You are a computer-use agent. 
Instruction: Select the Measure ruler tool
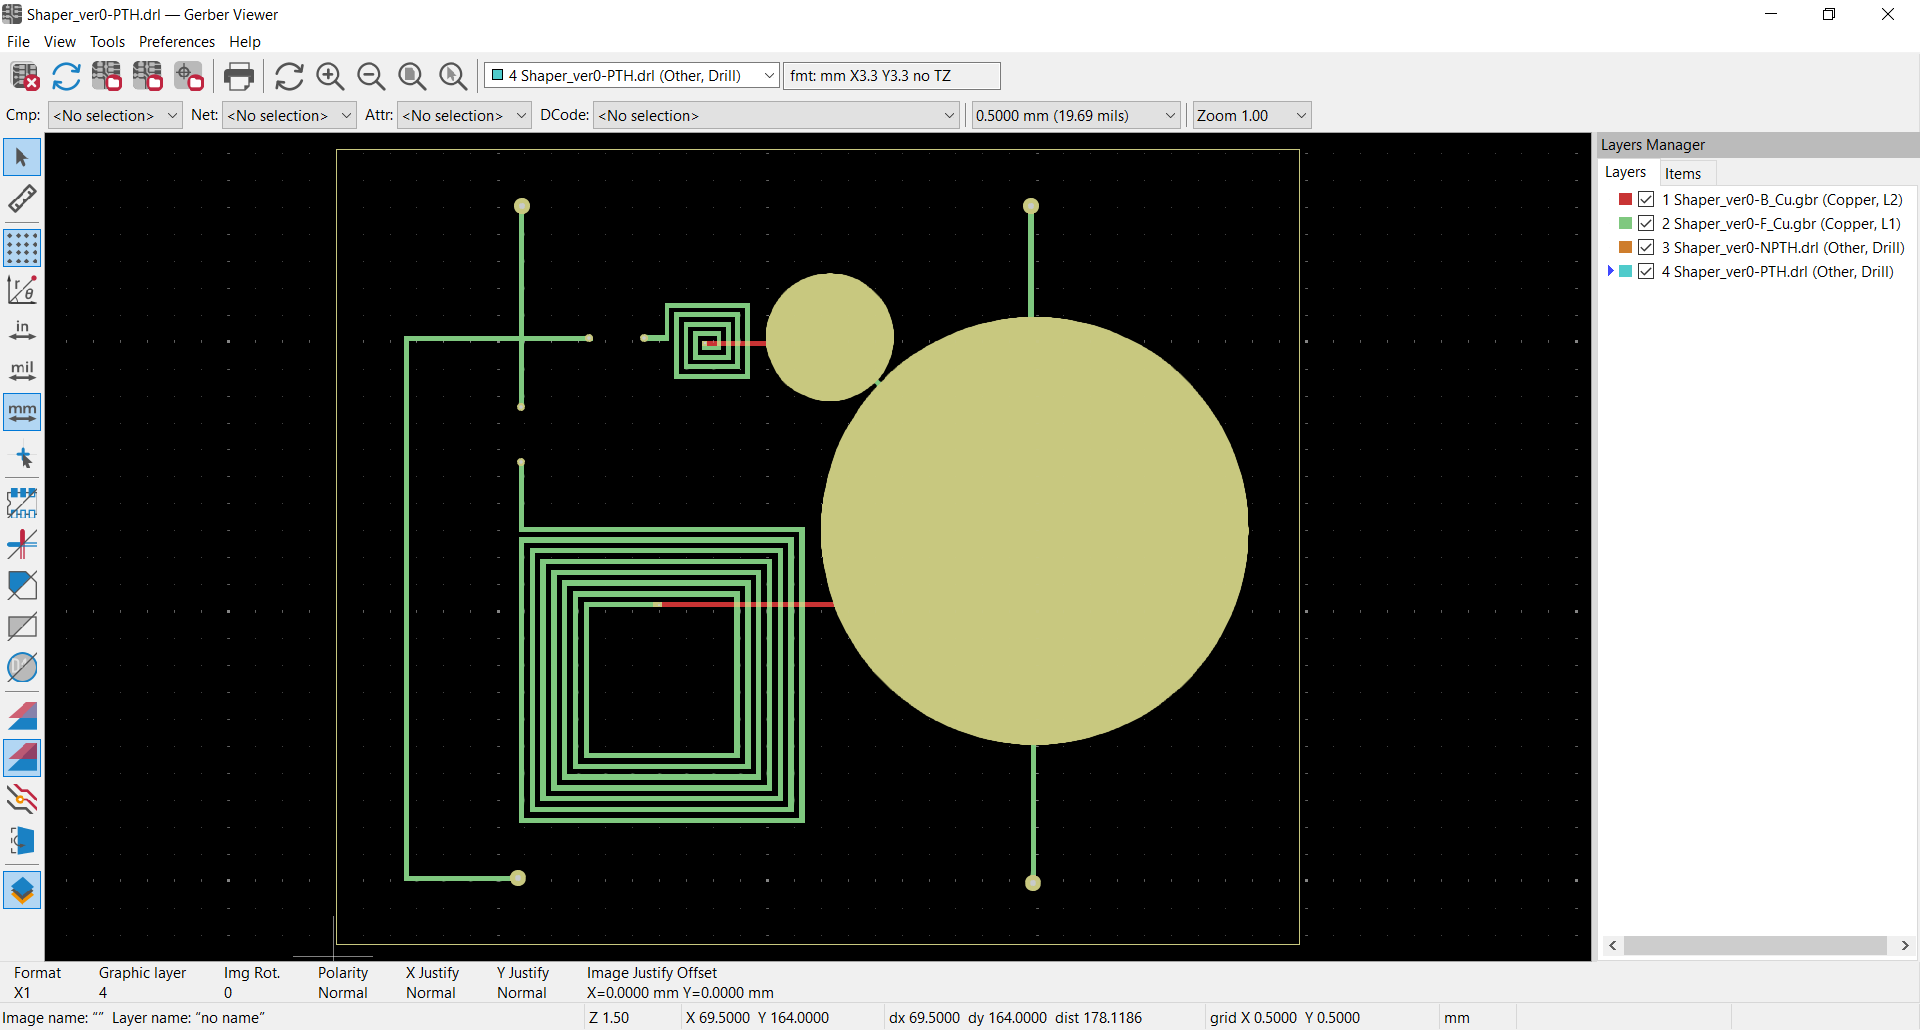[x=22, y=199]
